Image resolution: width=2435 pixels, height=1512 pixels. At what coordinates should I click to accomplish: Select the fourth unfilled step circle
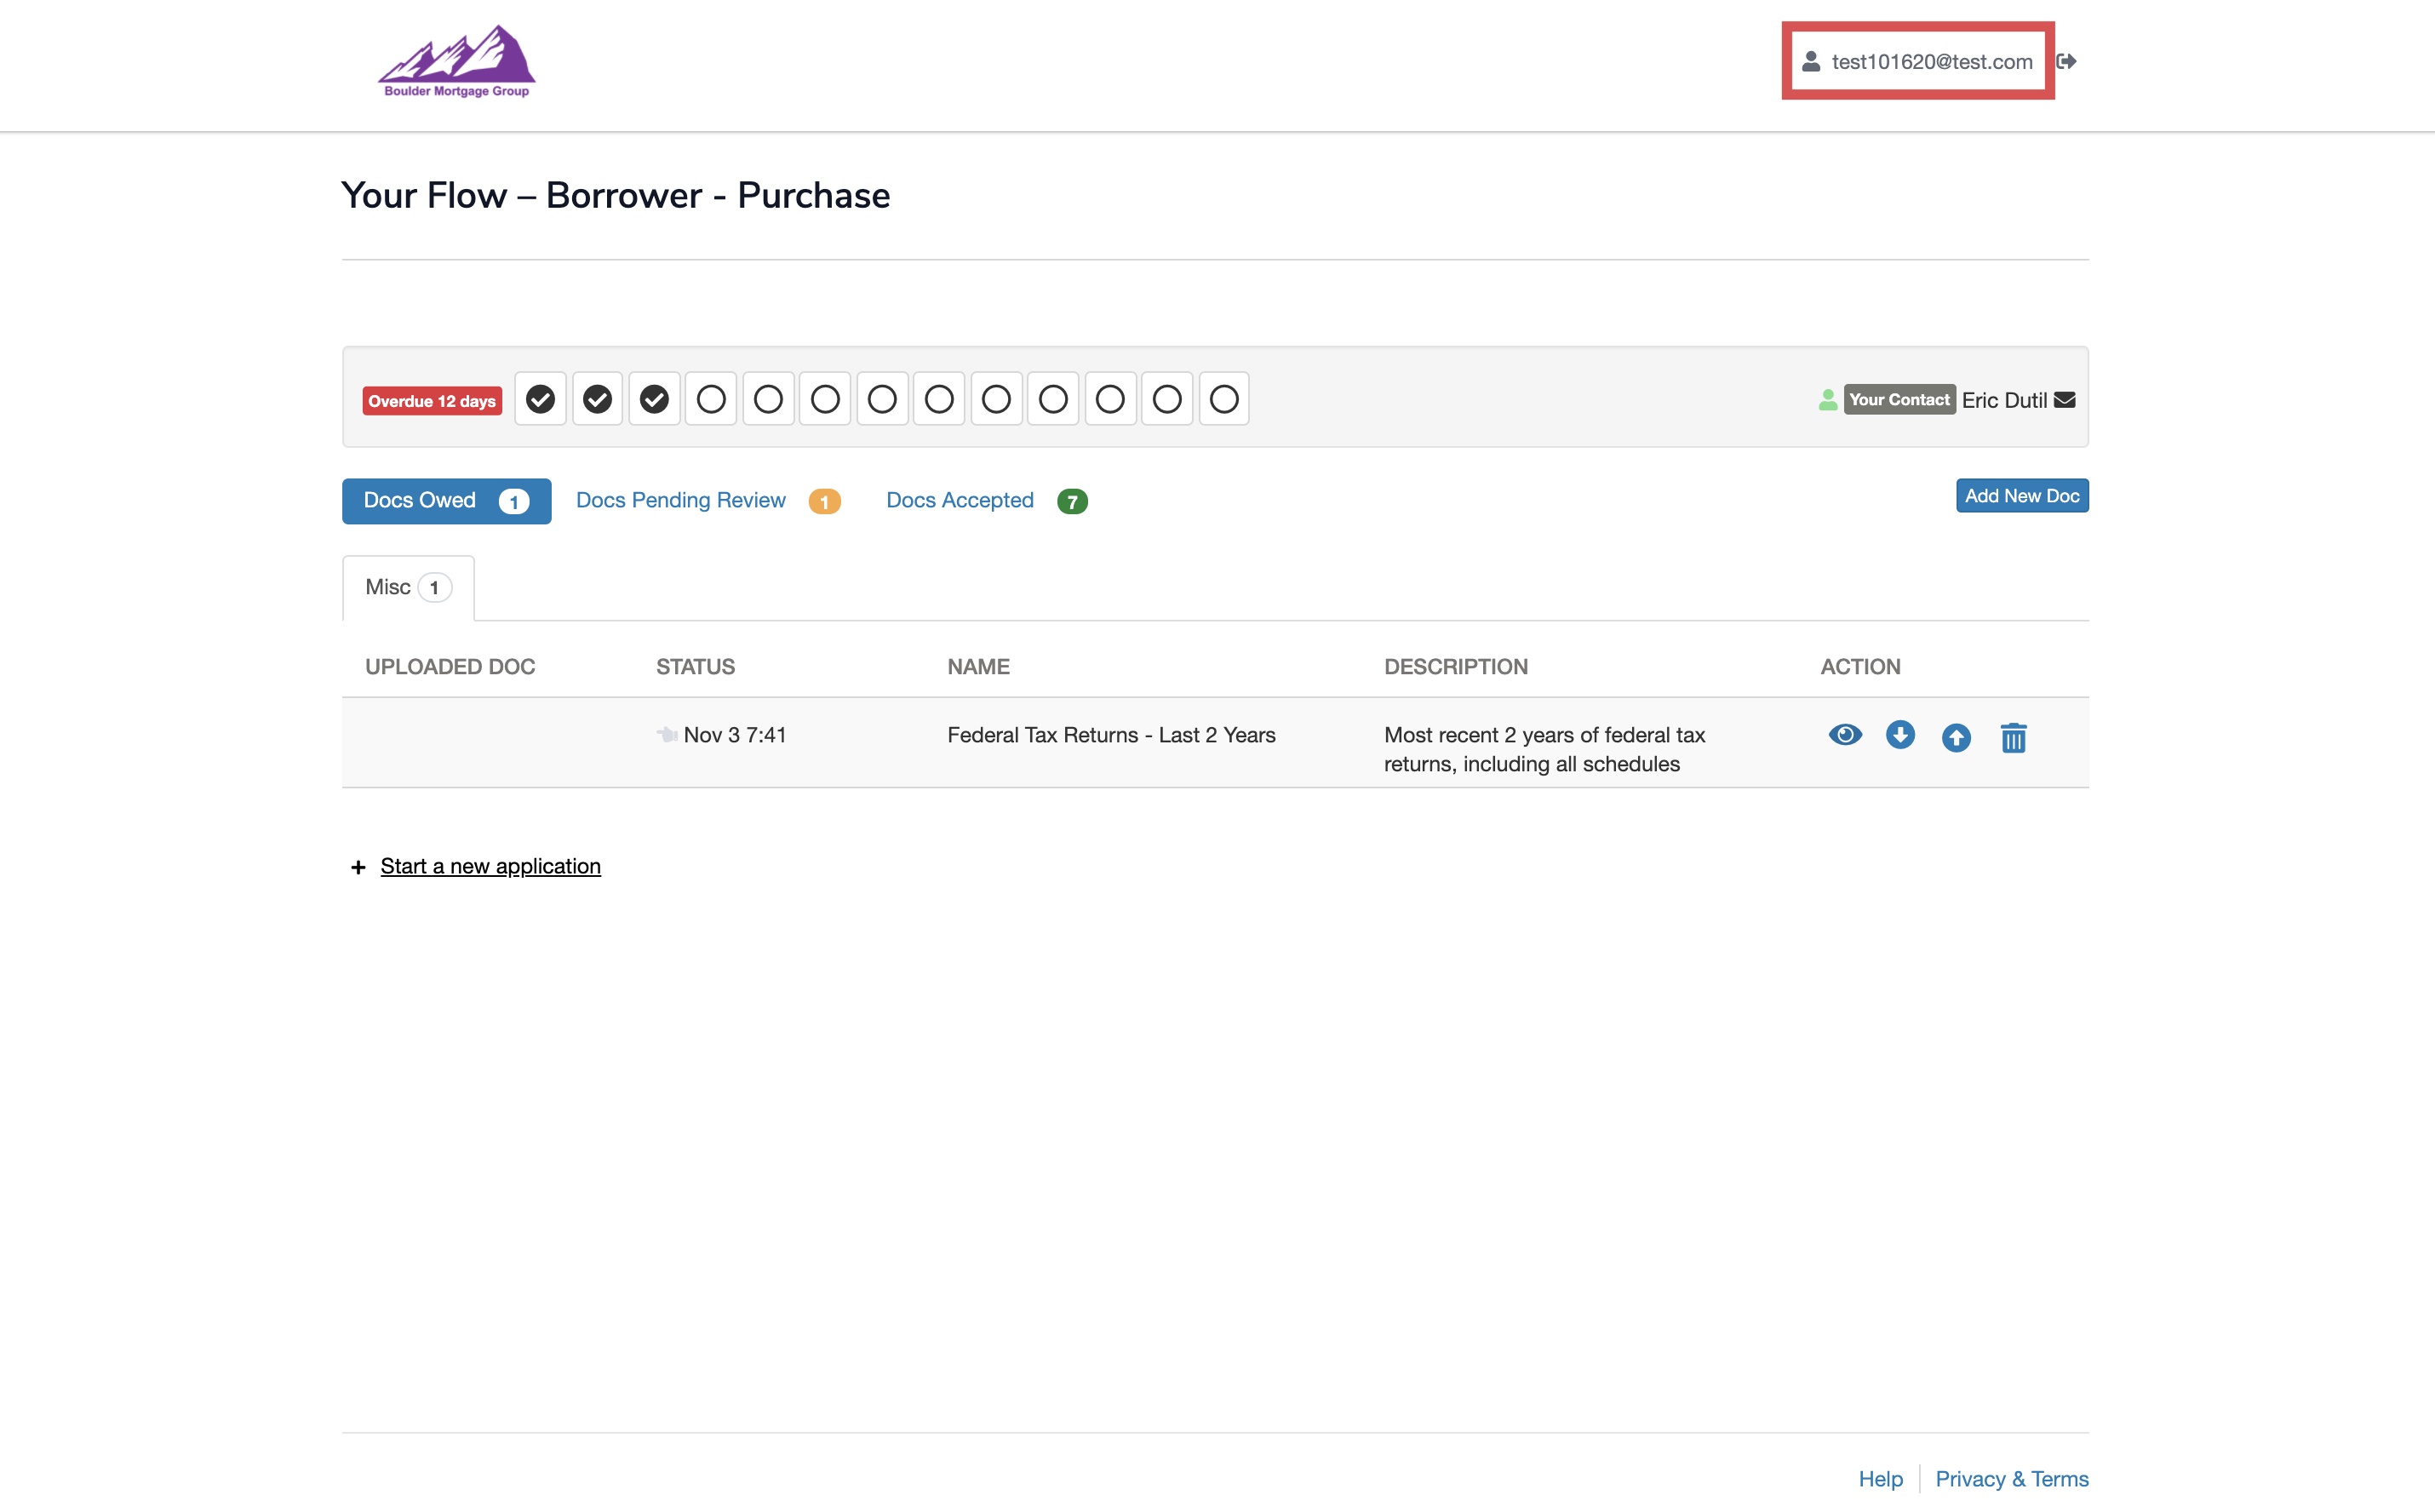click(882, 399)
